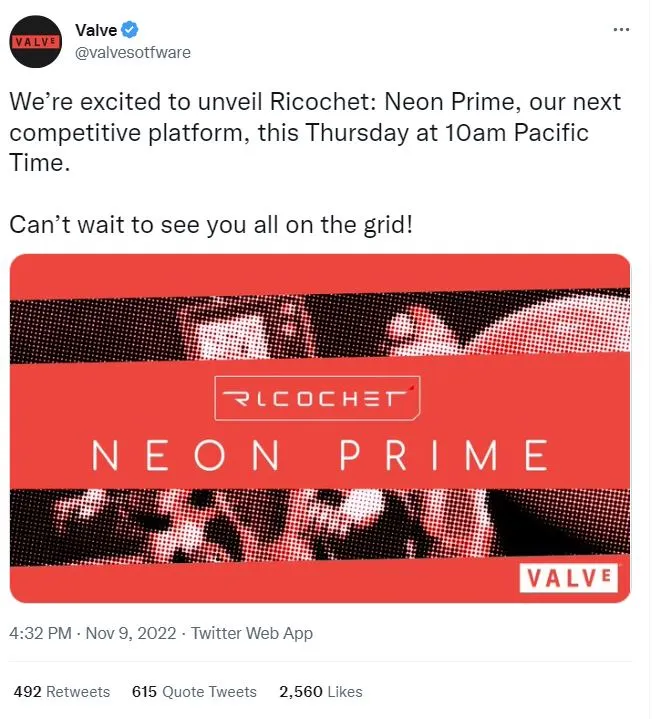This screenshot has height=719, width=652.
Task: Click the "Can't wait to see you" line
Action: [x=211, y=223]
